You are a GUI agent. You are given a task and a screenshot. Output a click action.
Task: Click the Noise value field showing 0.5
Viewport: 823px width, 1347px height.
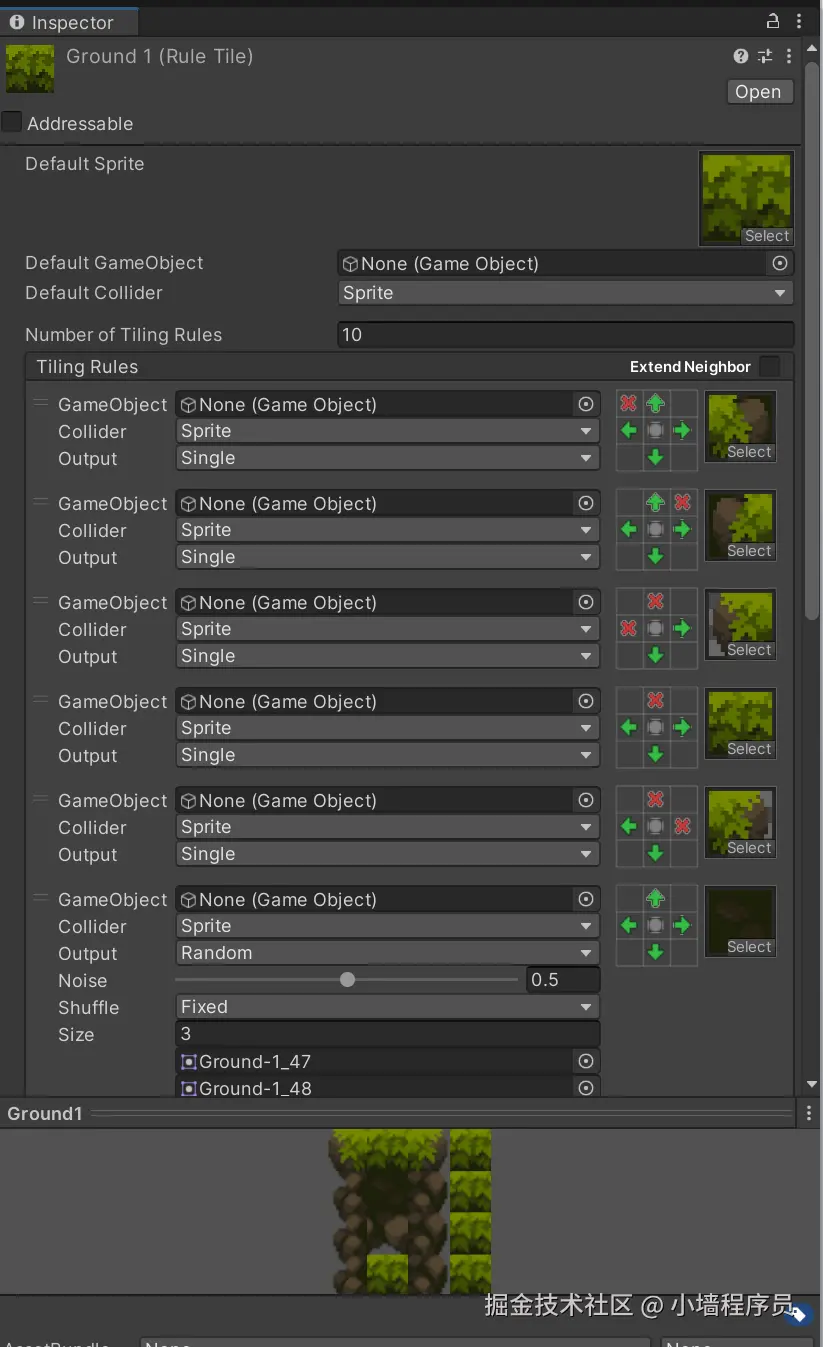(x=563, y=980)
